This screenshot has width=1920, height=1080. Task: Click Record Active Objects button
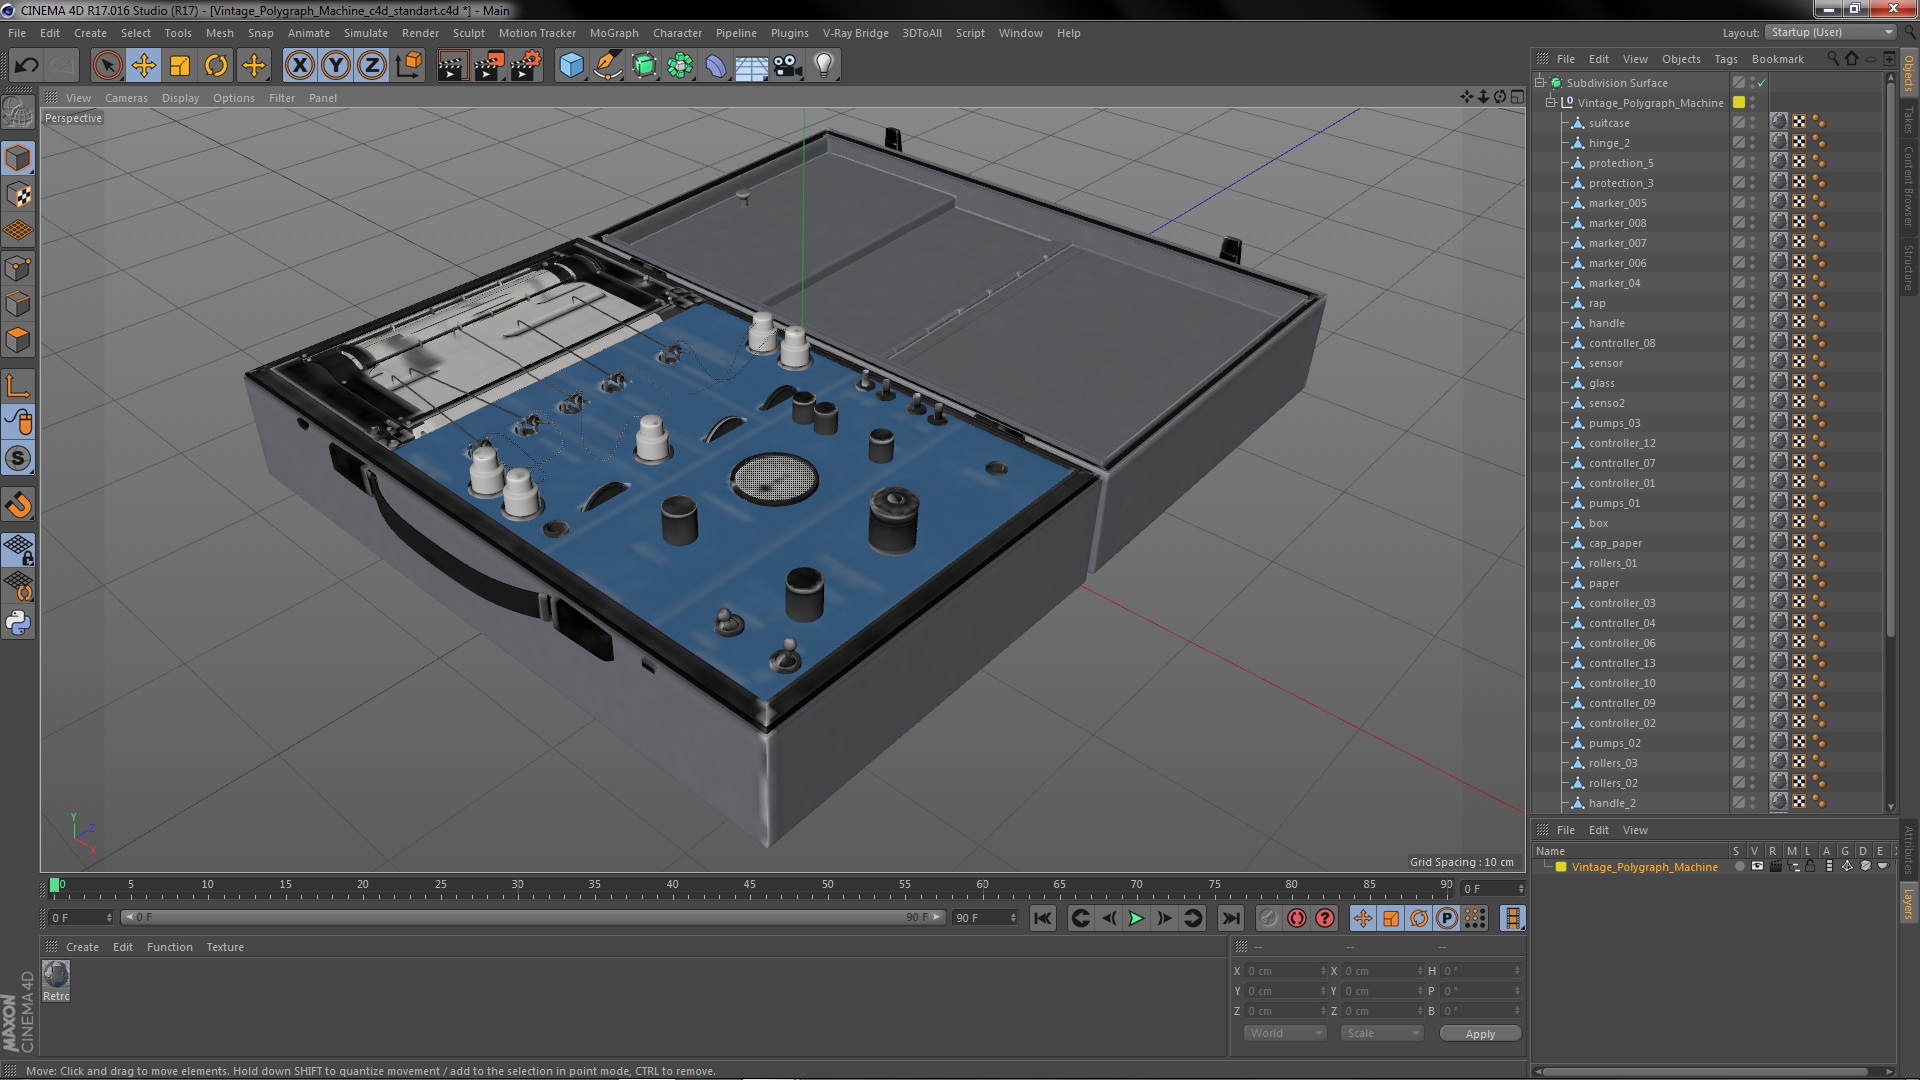[x=1268, y=918]
